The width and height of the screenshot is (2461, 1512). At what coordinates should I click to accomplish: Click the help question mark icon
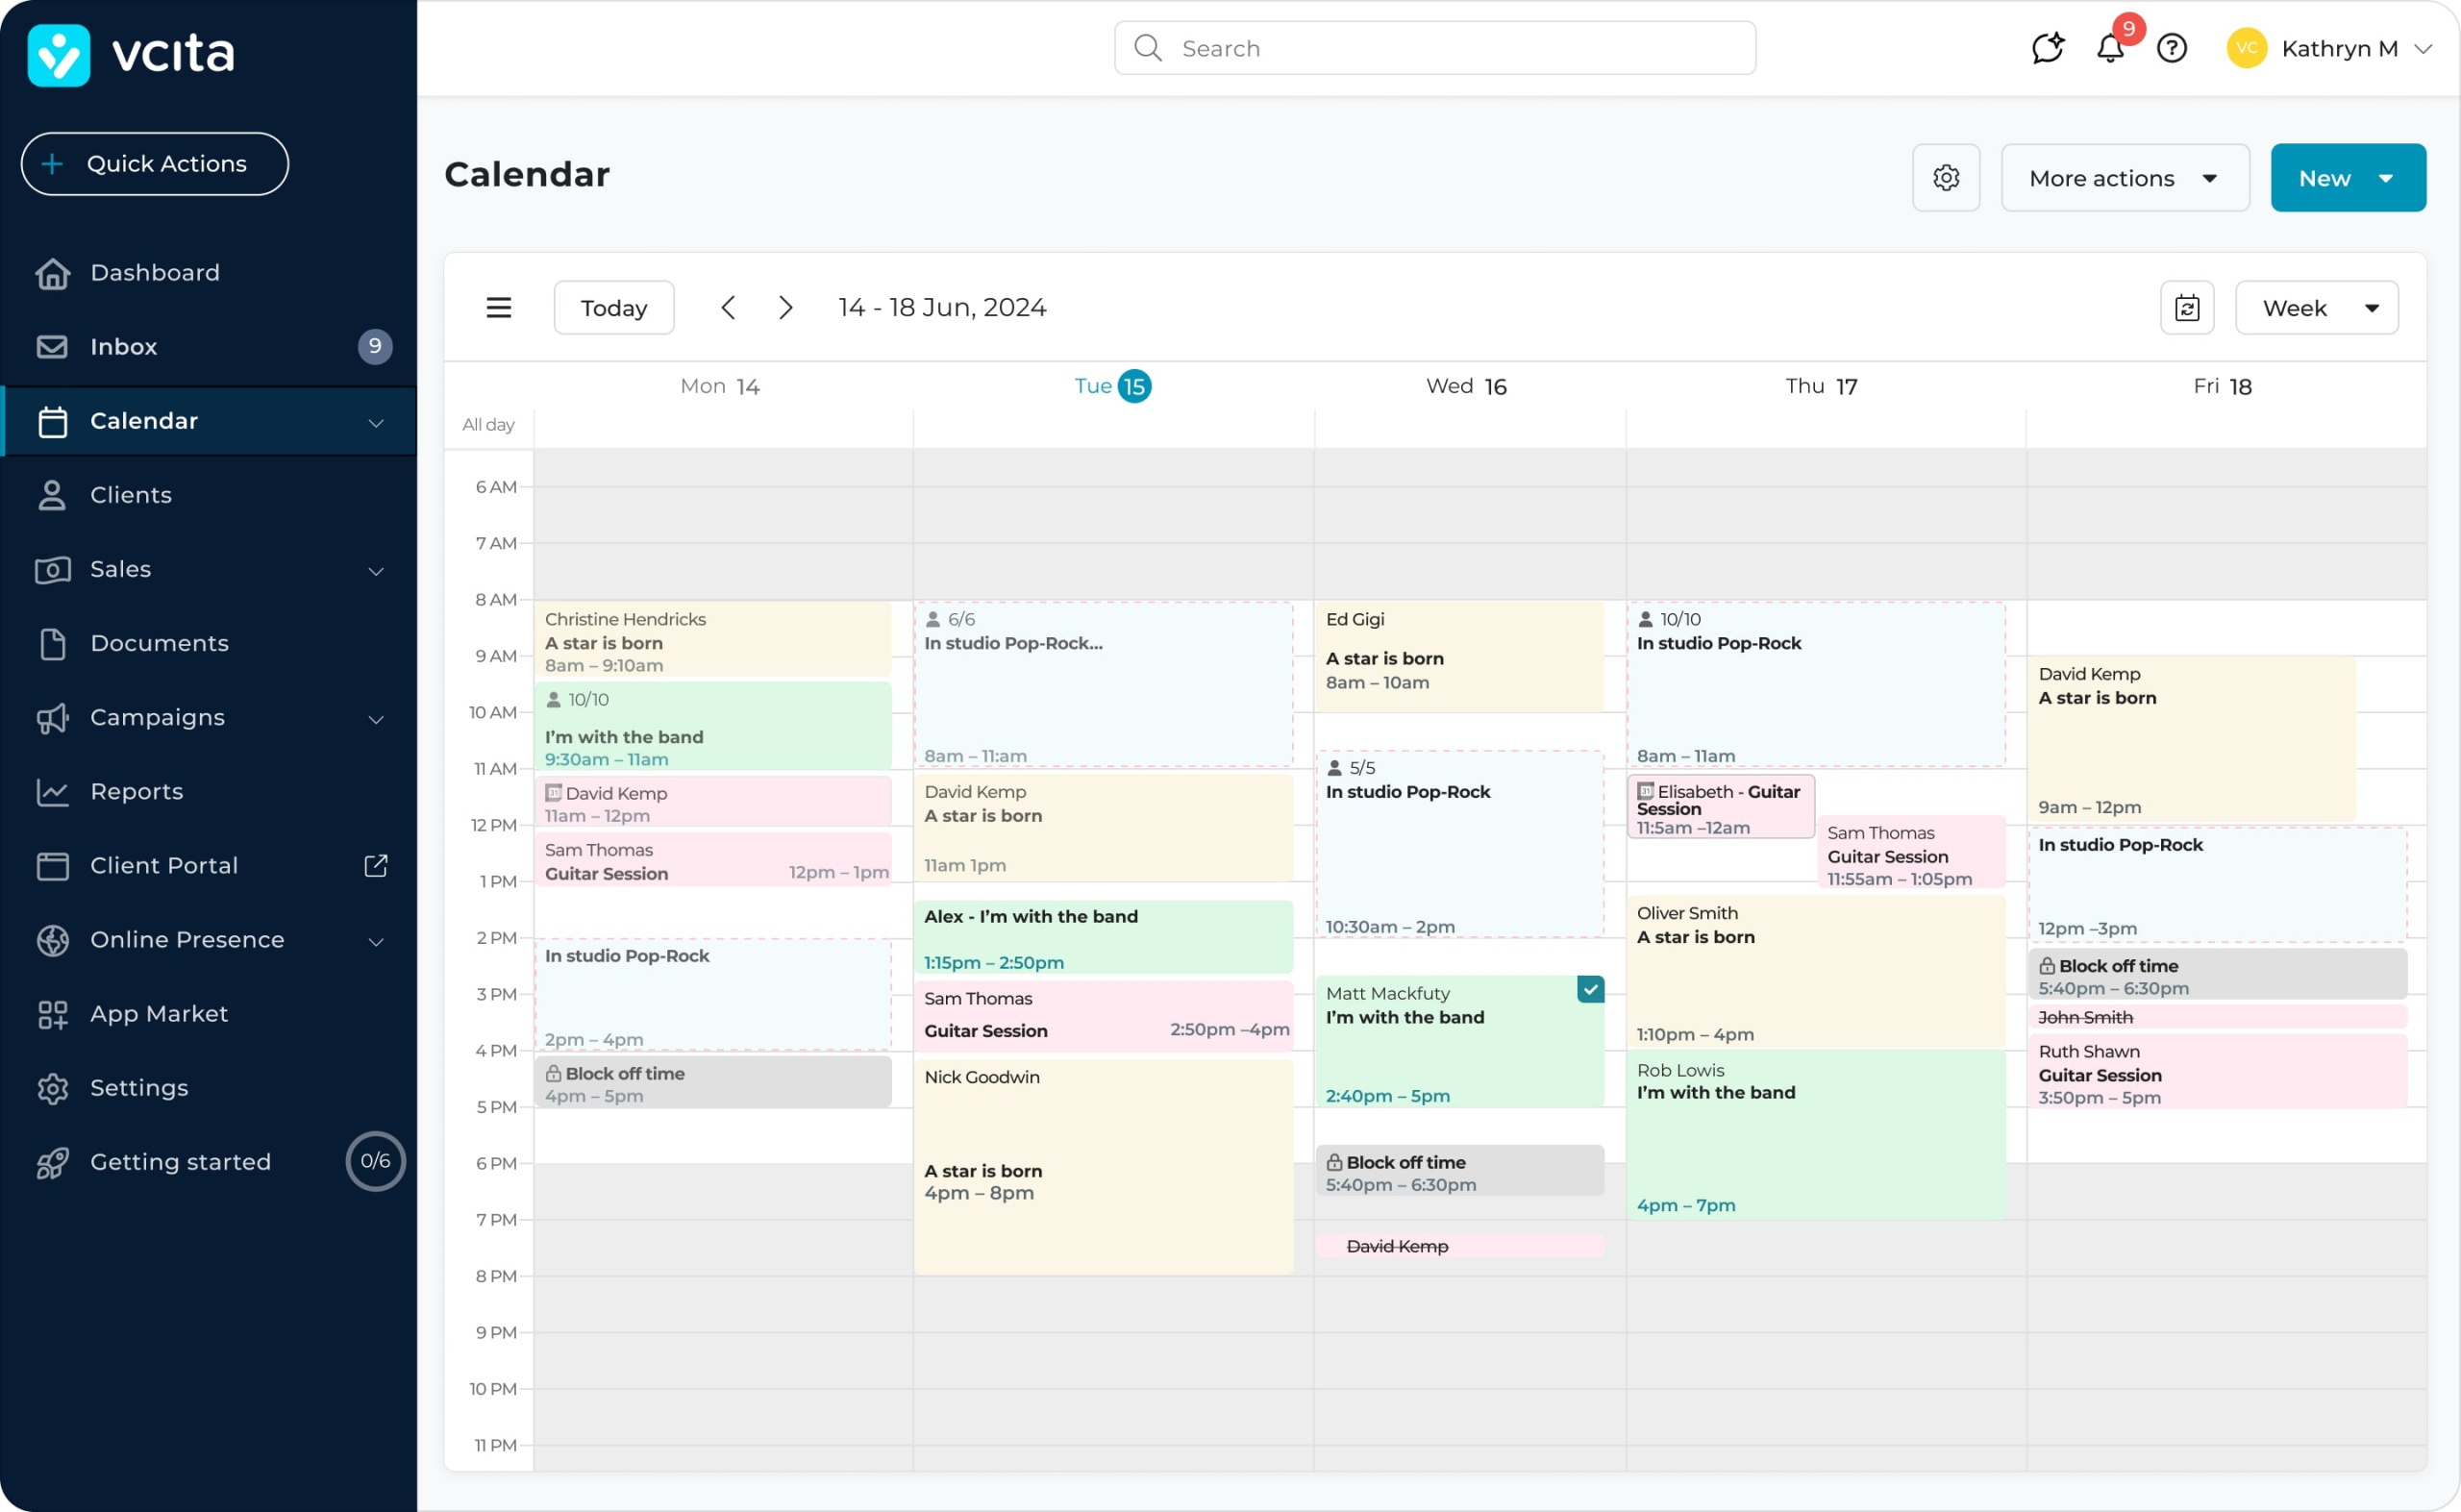[x=2172, y=47]
